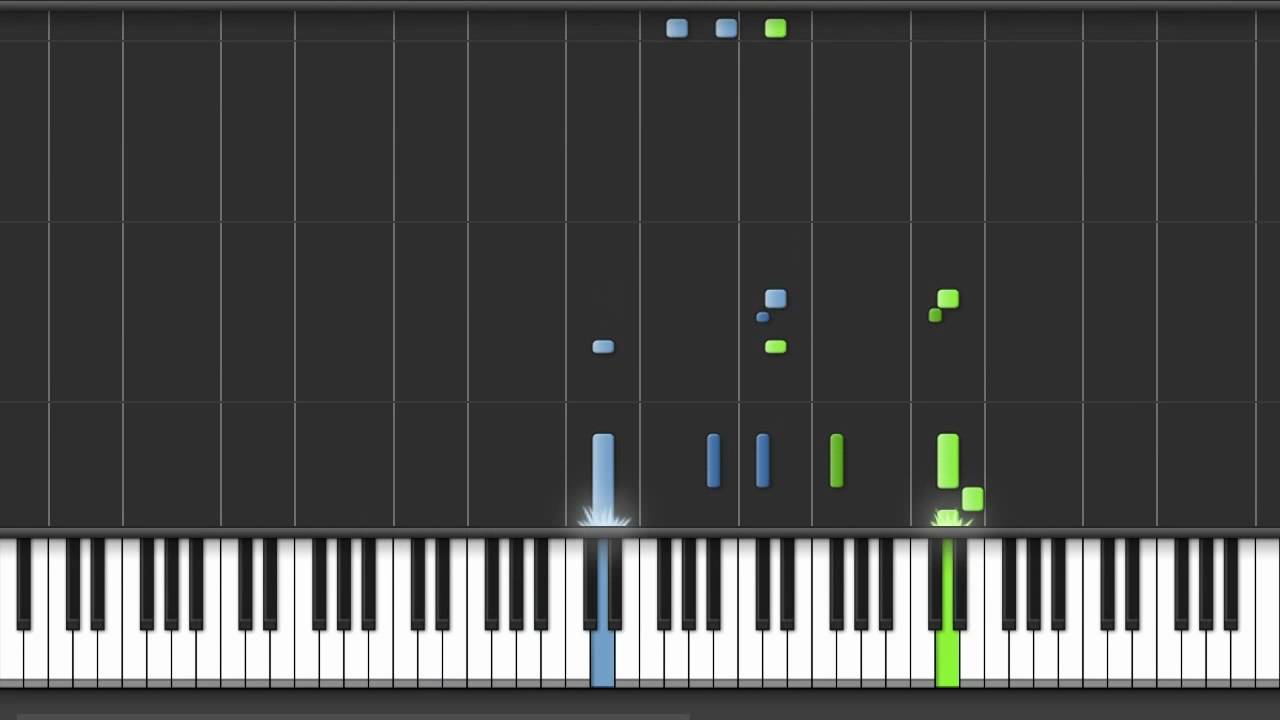1280x720 pixels.
Task: Click the tiny dark-green falling note
Action: (x=935, y=315)
